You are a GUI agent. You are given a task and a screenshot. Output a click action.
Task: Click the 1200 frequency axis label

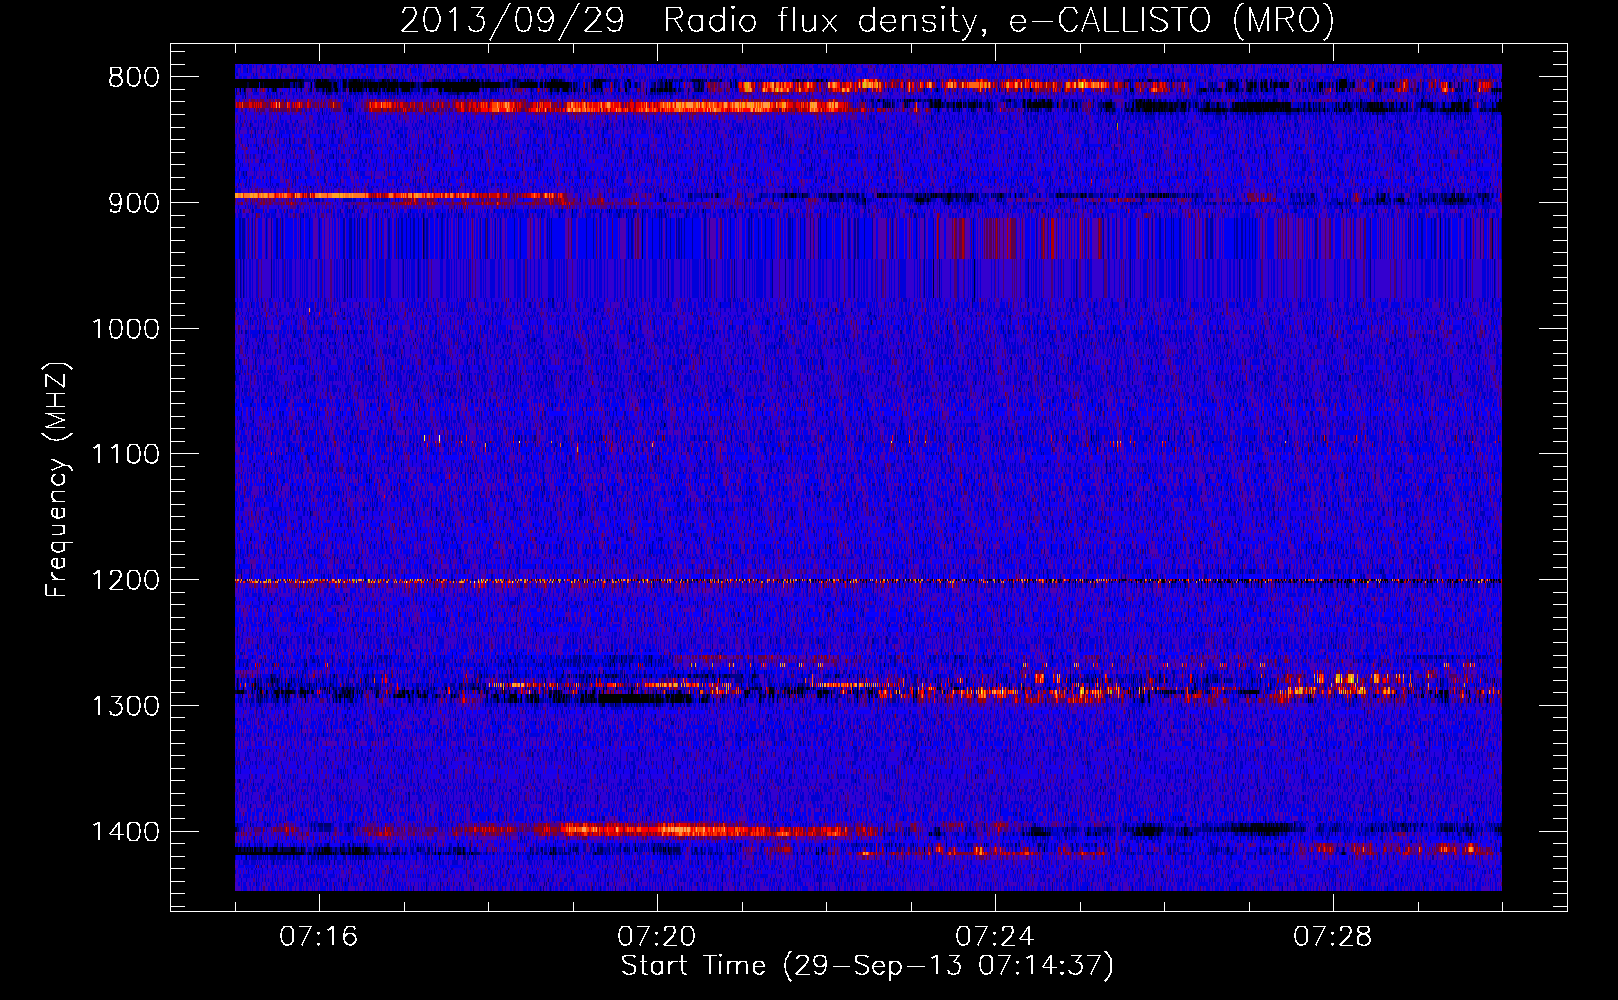pyautogui.click(x=125, y=581)
